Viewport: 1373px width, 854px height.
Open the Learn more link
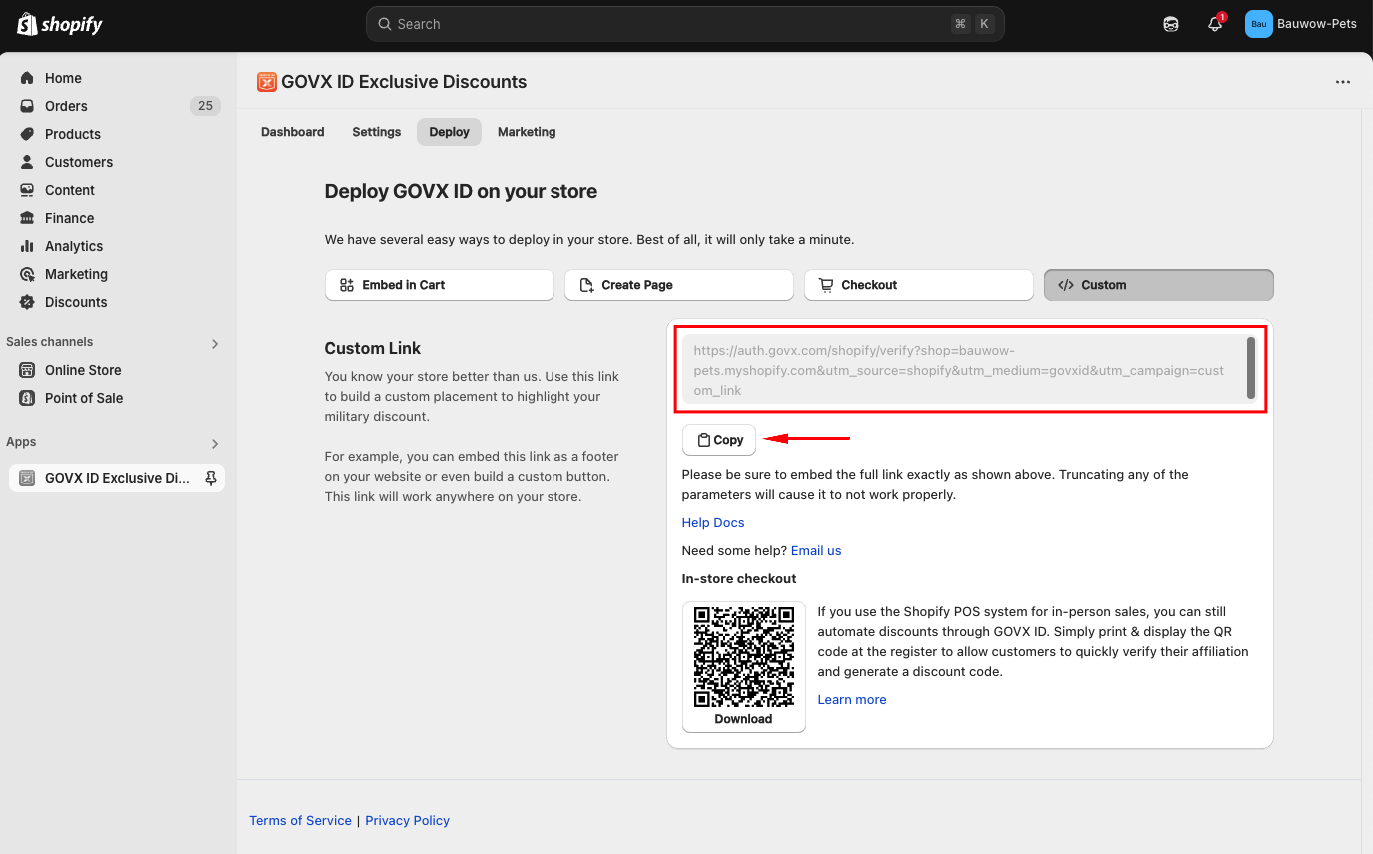pyautogui.click(x=852, y=699)
